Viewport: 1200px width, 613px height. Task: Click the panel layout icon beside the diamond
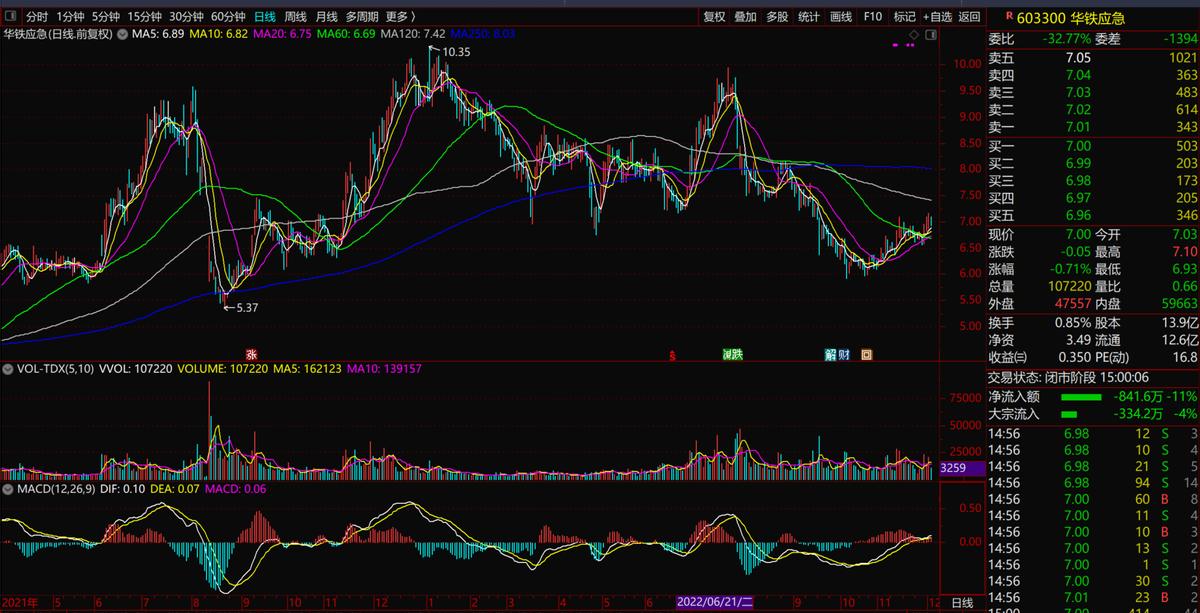click(x=930, y=34)
